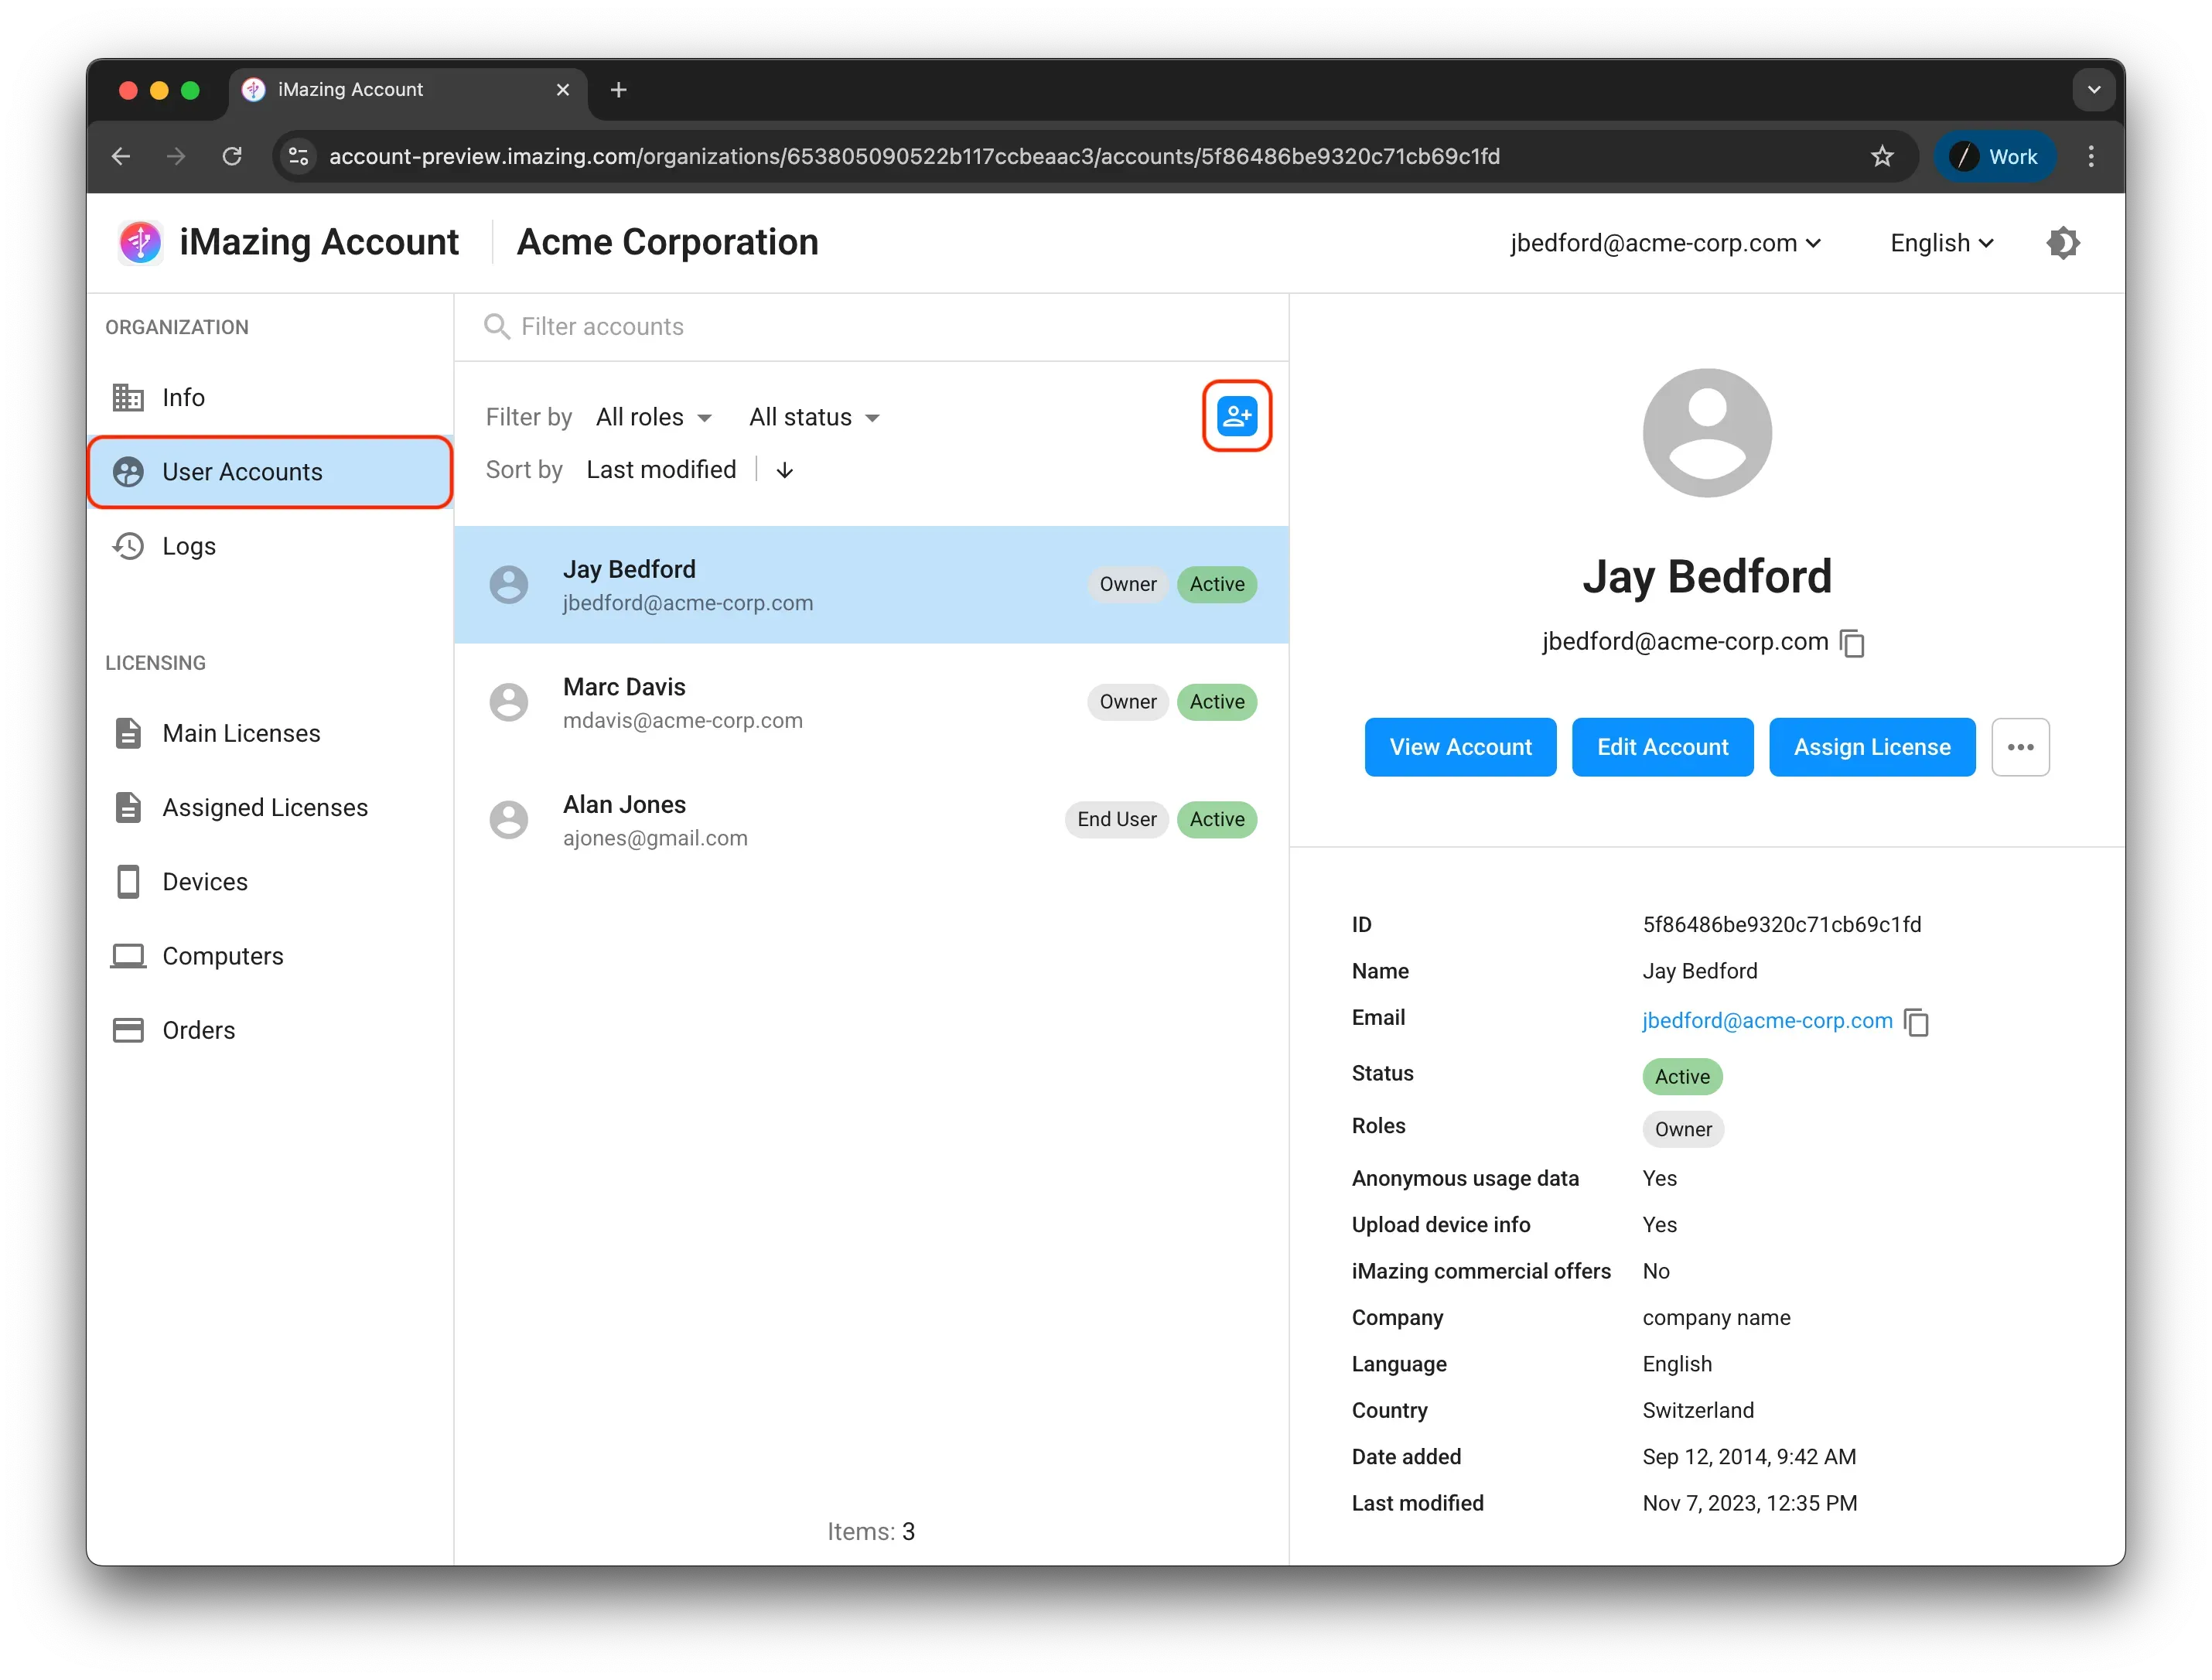Open the English language dropdown

click(x=1941, y=243)
